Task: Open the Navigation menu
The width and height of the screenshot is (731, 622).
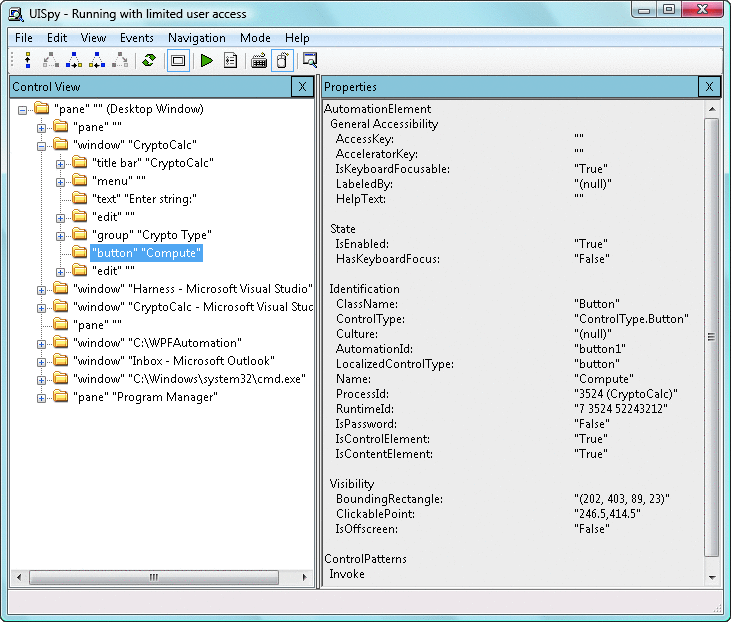Action: pyautogui.click(x=197, y=38)
